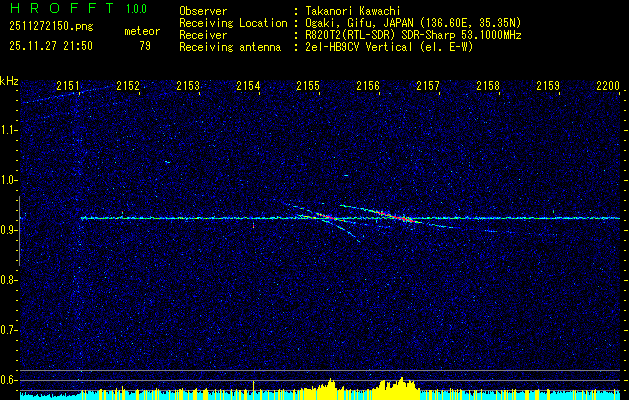Click the 0.7 kHz axis label
Screen dimensions: 629x400
pyautogui.click(x=9, y=330)
